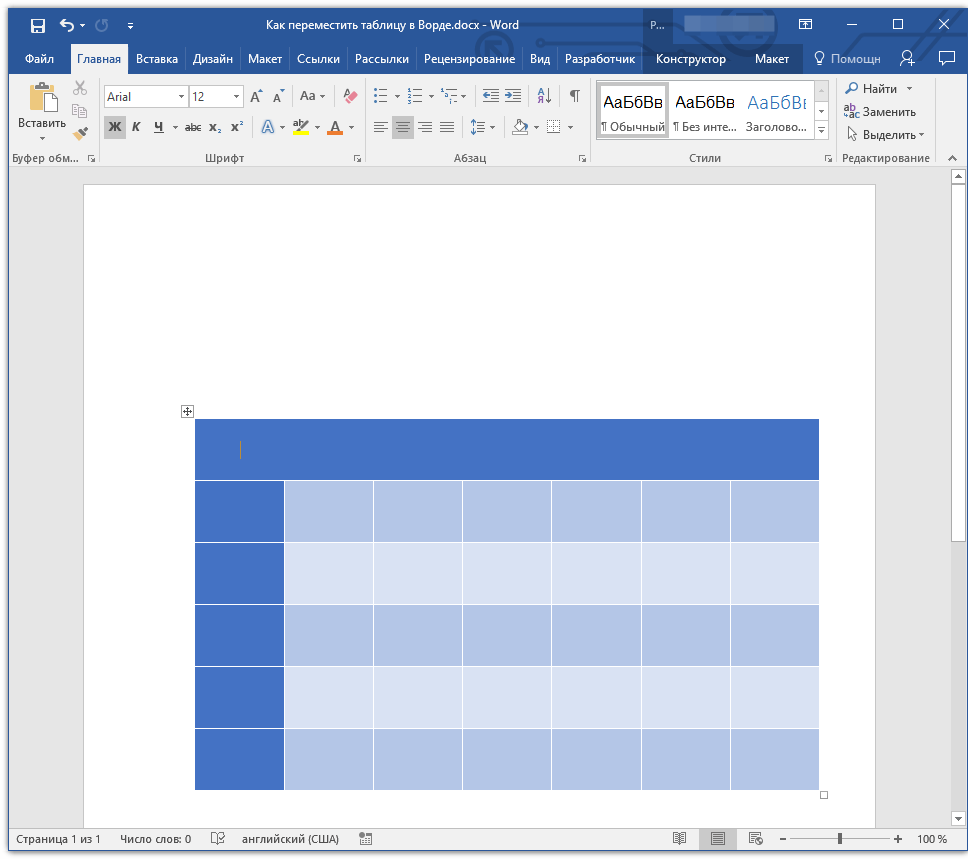This screenshot has height=859, width=968.
Task: Click the Sort A-Z icon
Action: coord(544,96)
